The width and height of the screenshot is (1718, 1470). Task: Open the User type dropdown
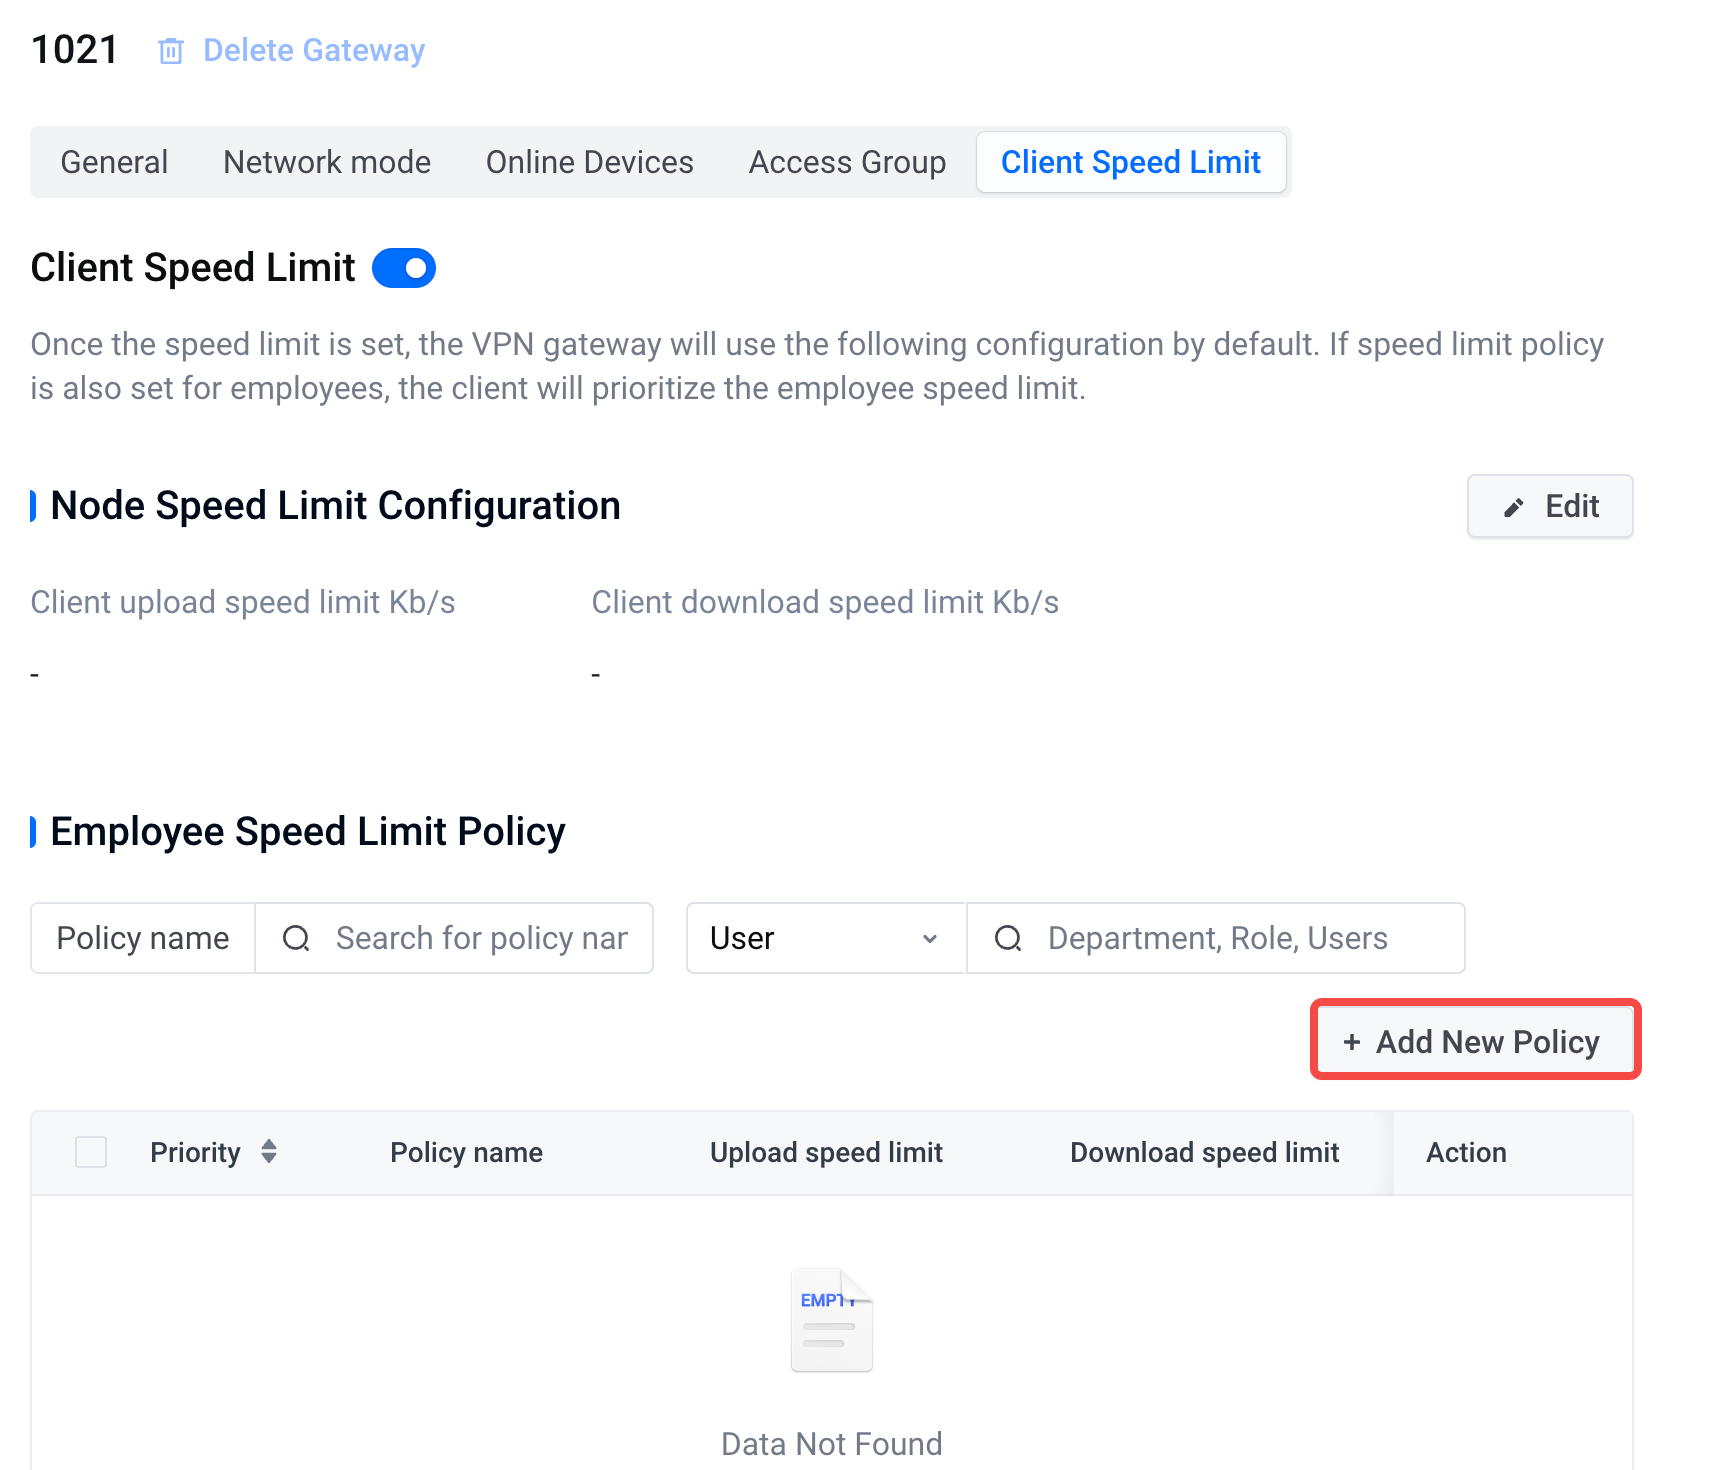[824, 938]
